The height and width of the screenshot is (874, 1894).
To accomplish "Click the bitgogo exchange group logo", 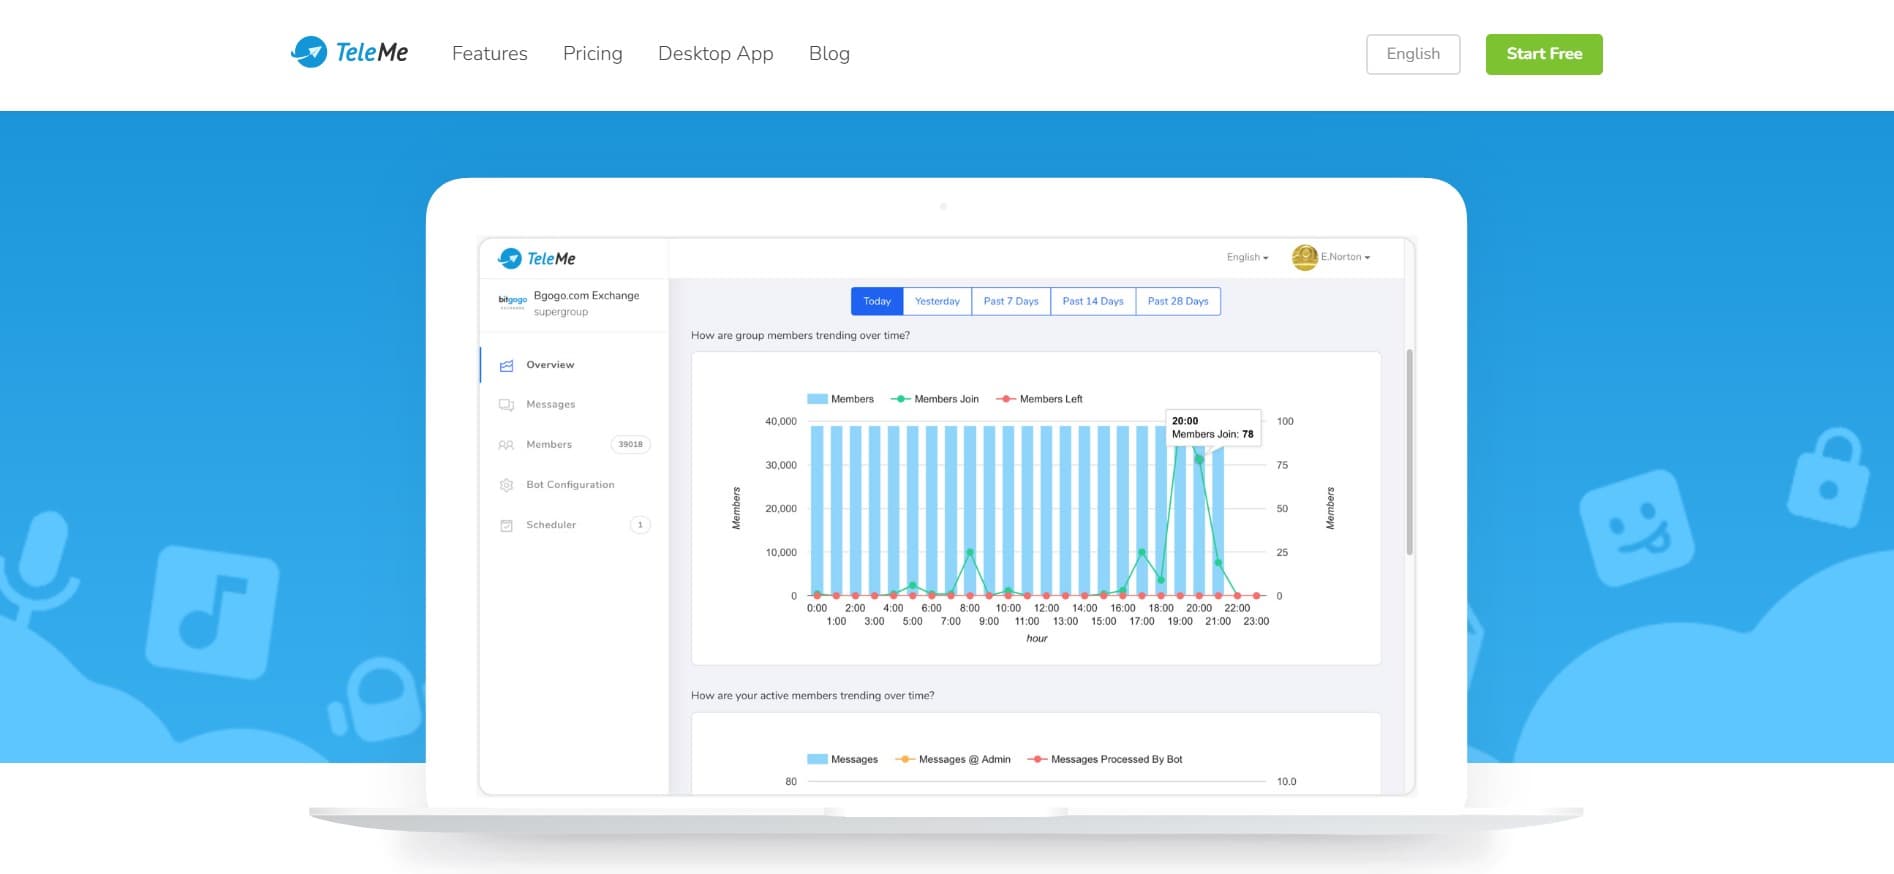I will (512, 301).
